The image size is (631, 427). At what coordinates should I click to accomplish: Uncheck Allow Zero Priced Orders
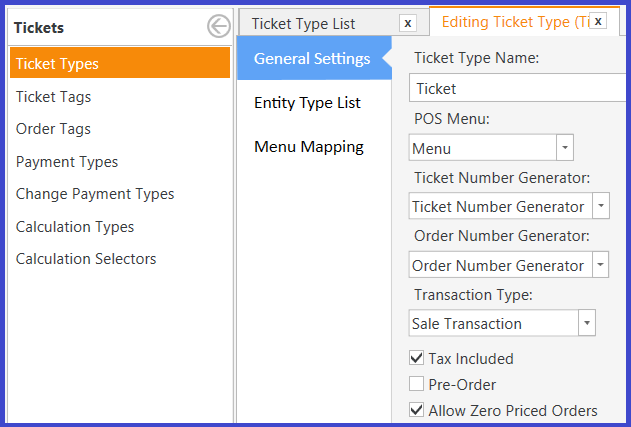(x=417, y=410)
